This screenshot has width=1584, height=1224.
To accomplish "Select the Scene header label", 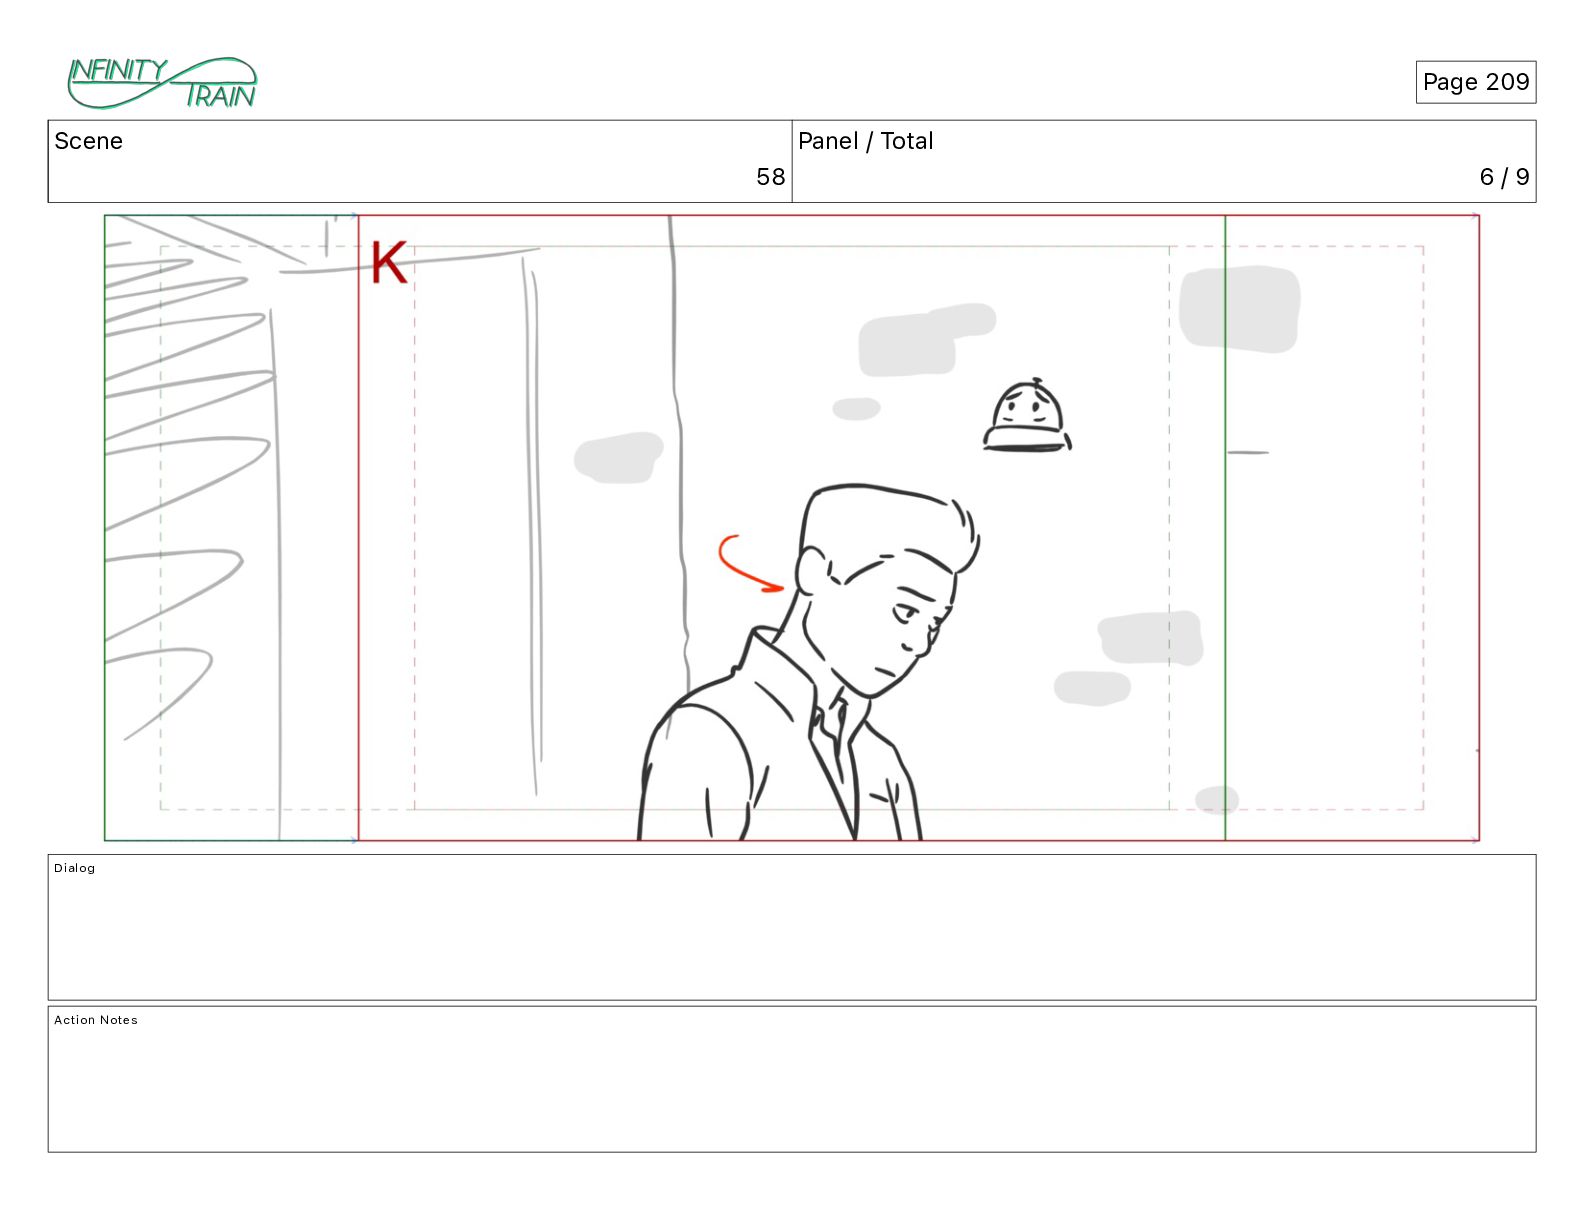I will coord(89,141).
